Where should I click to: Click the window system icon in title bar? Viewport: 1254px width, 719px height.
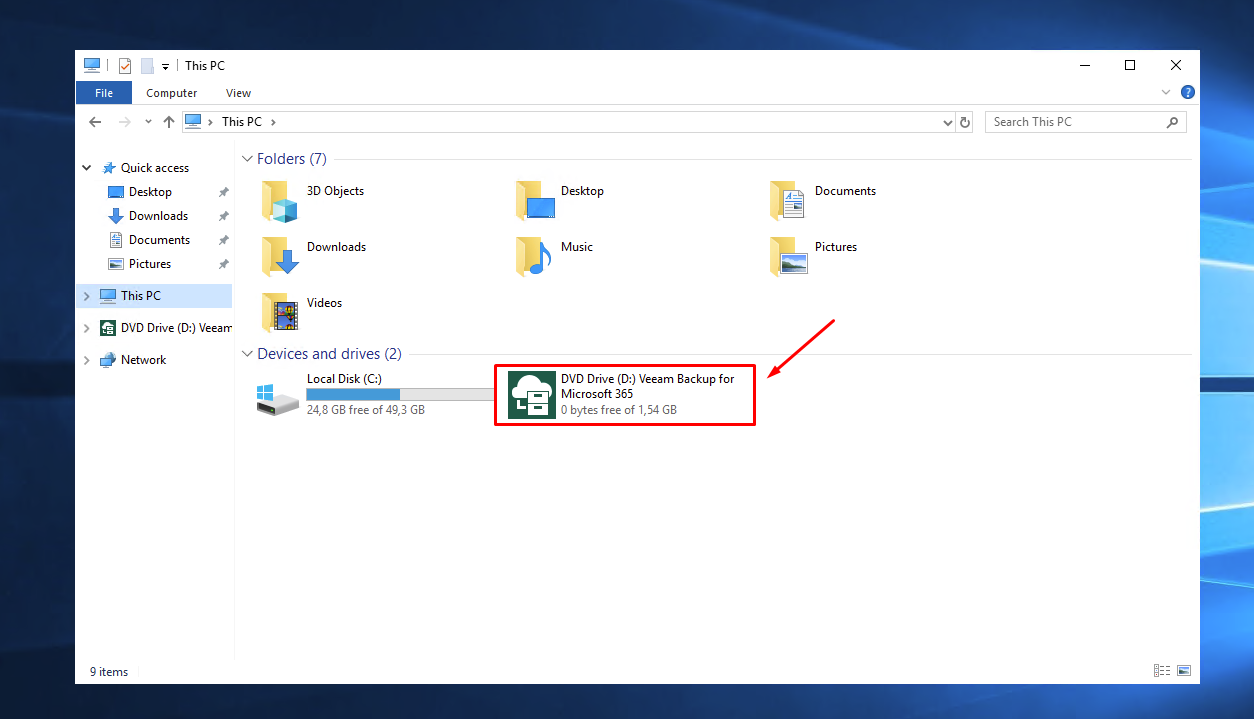92,65
